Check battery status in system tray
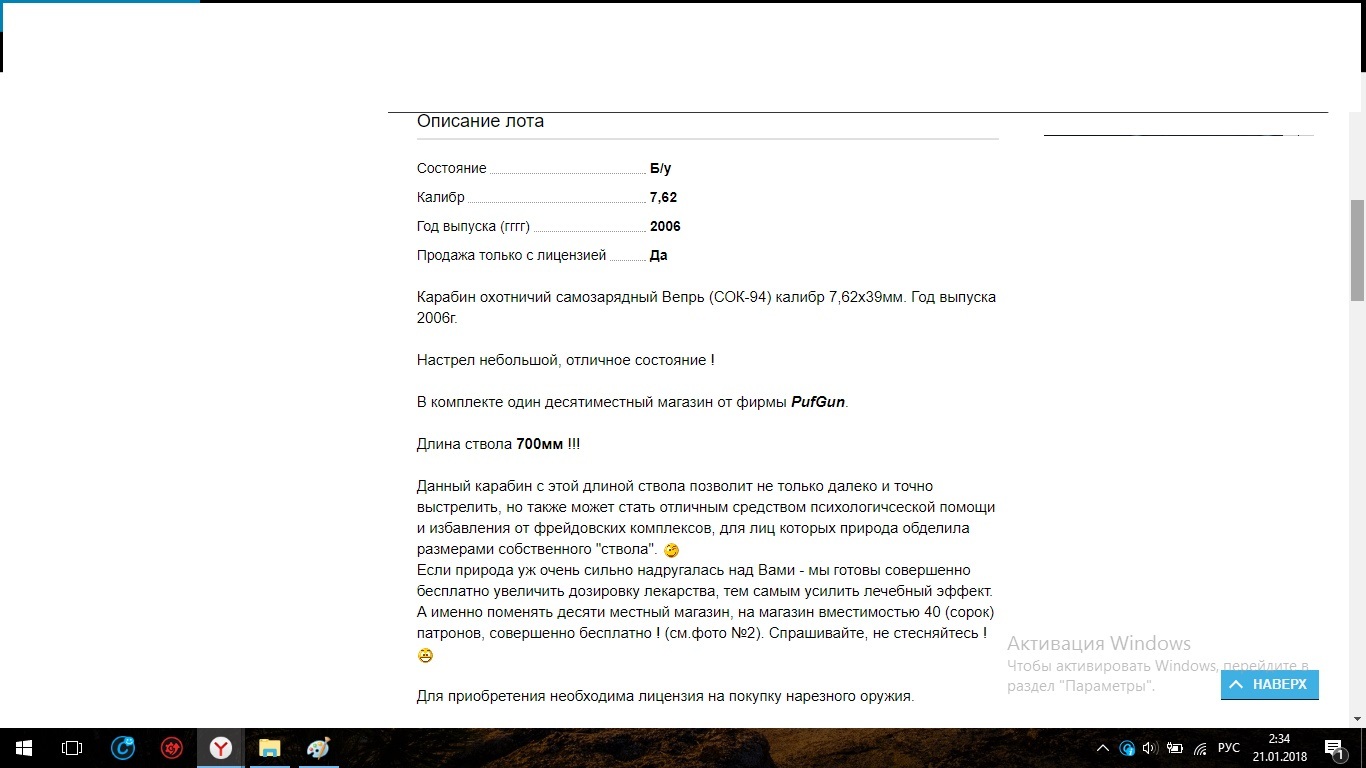Image resolution: width=1366 pixels, height=768 pixels. pos(1173,748)
